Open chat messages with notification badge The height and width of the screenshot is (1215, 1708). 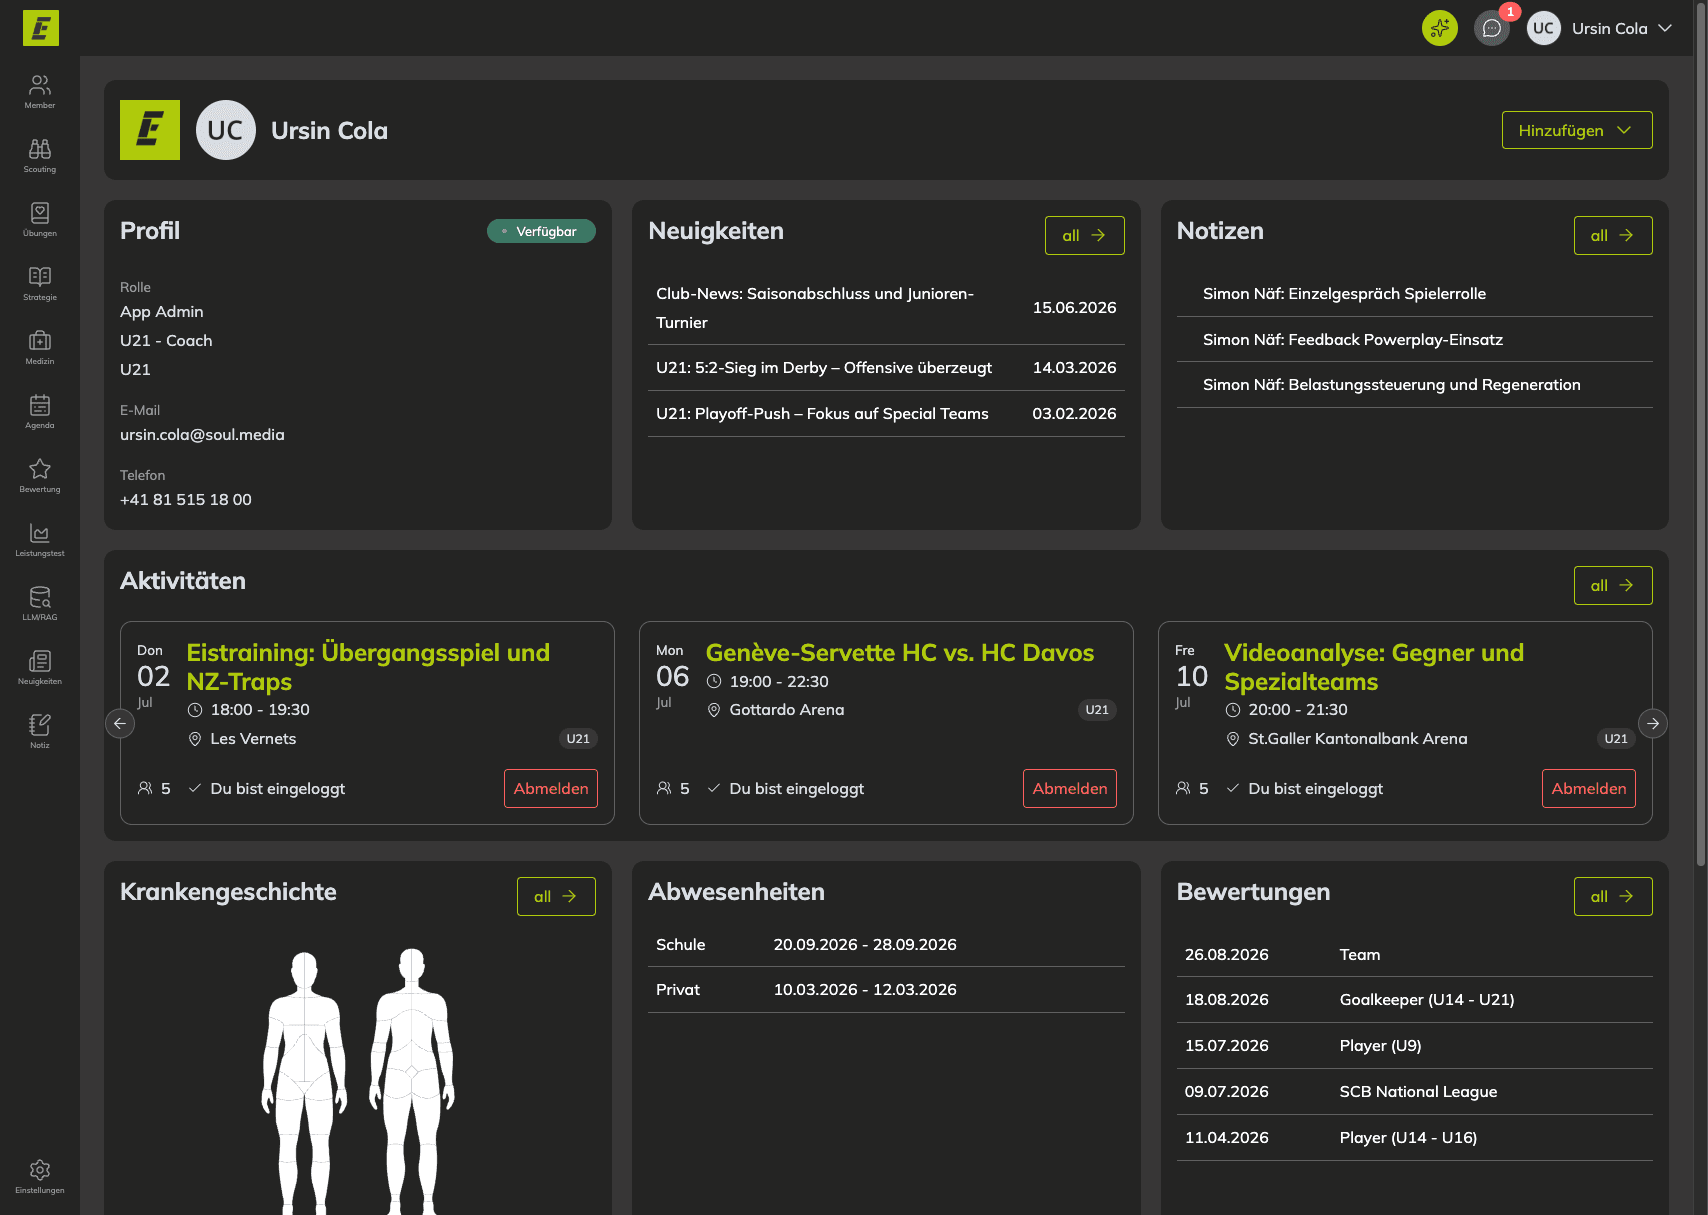[x=1492, y=28]
